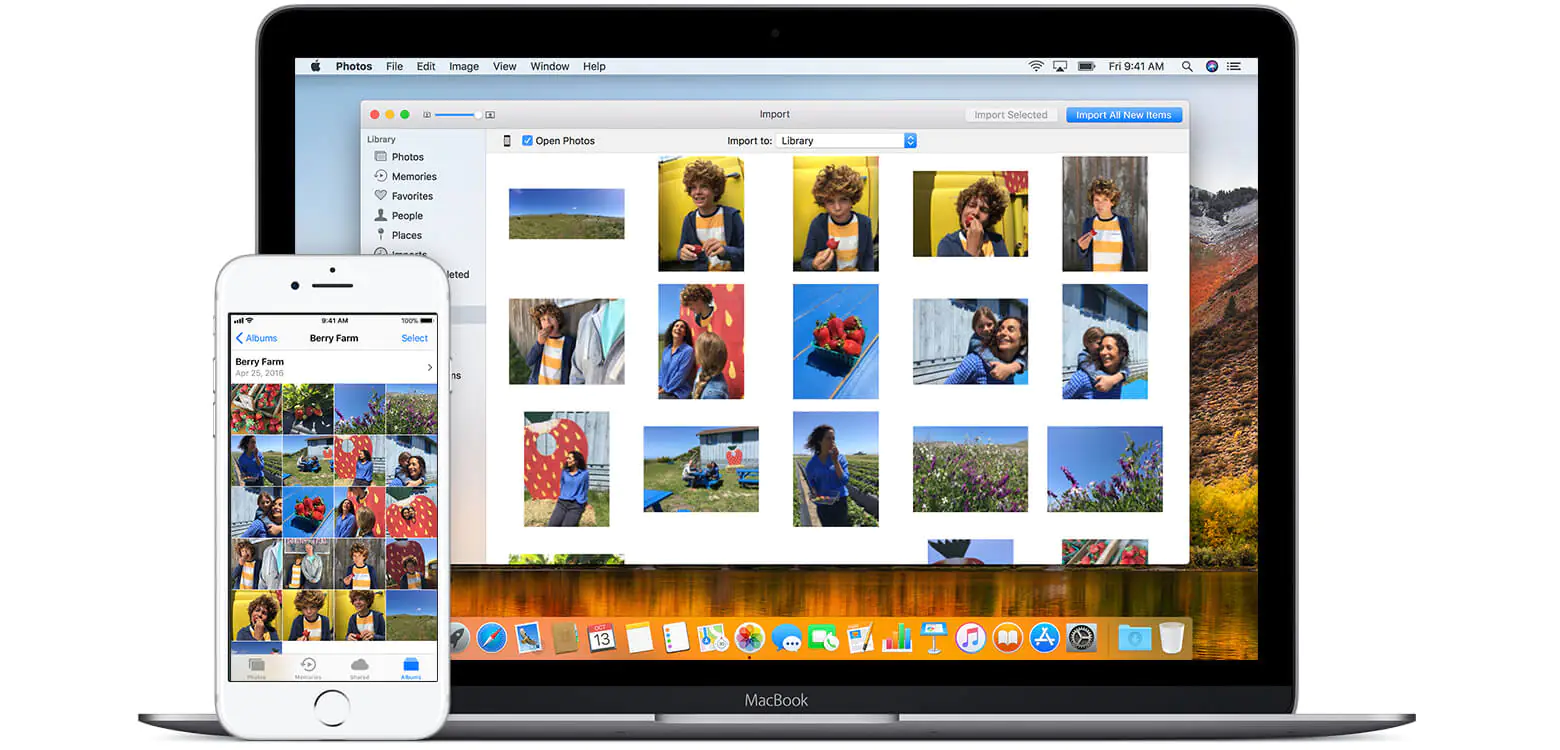Open People in the Photos sidebar
Image resolution: width=1560 pixels, height=750 pixels.
pyautogui.click(x=406, y=215)
